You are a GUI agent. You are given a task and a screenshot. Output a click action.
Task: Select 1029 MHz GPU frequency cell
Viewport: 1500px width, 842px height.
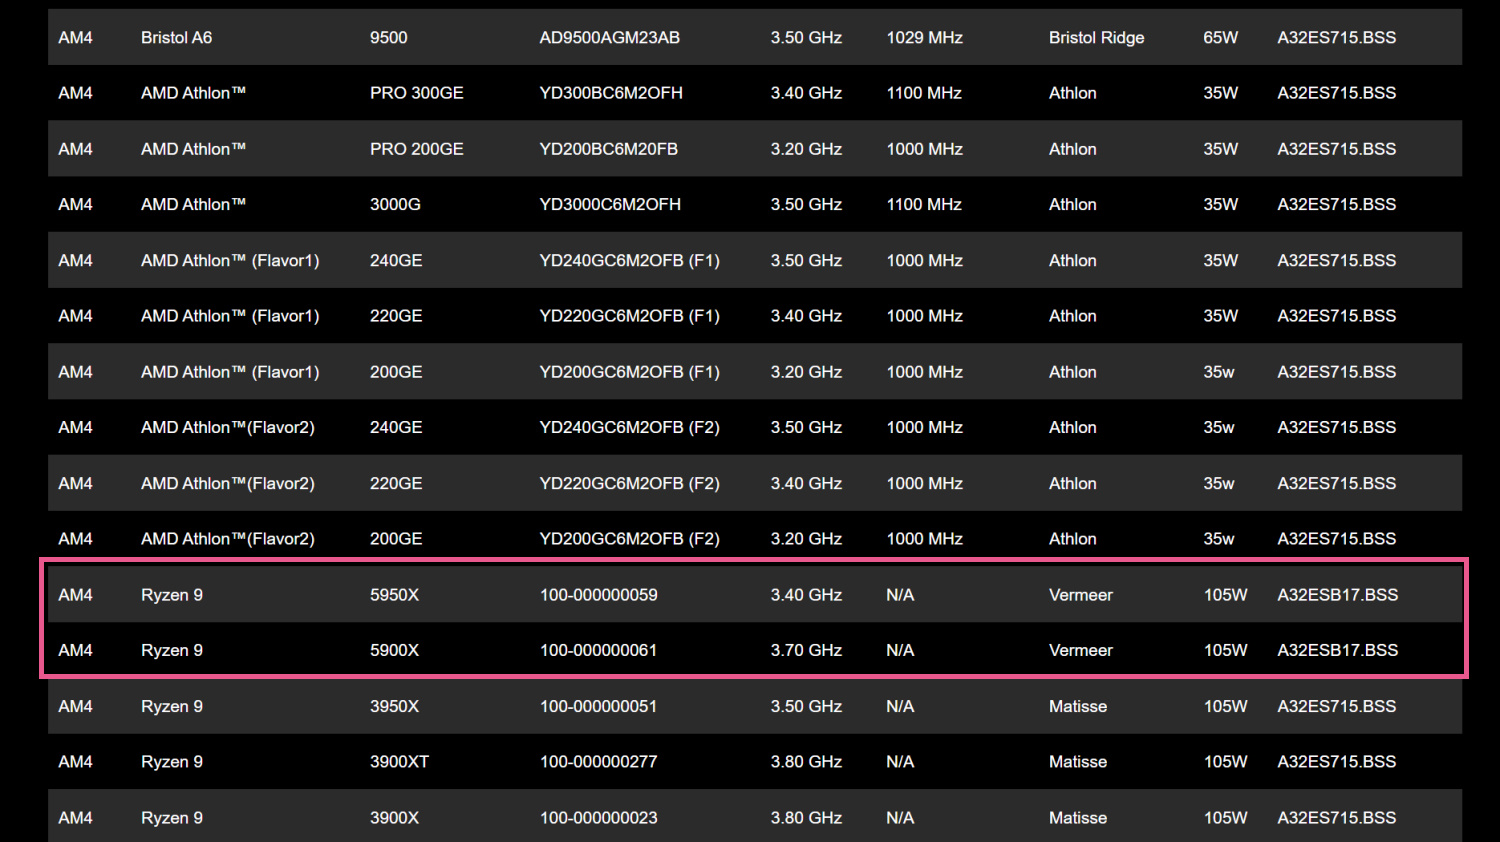(924, 38)
